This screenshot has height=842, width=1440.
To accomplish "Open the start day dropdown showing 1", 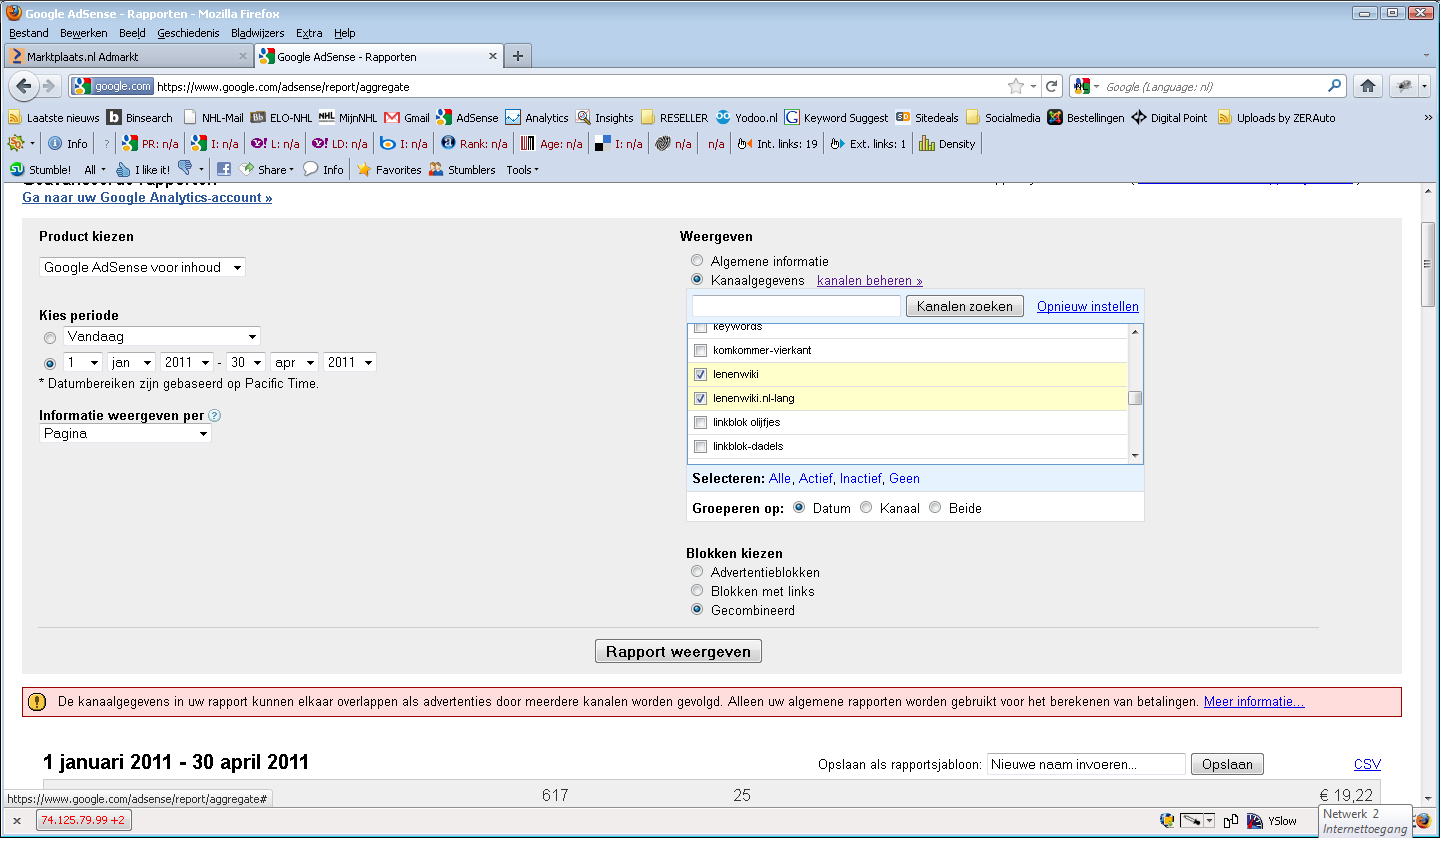I will coord(83,362).
